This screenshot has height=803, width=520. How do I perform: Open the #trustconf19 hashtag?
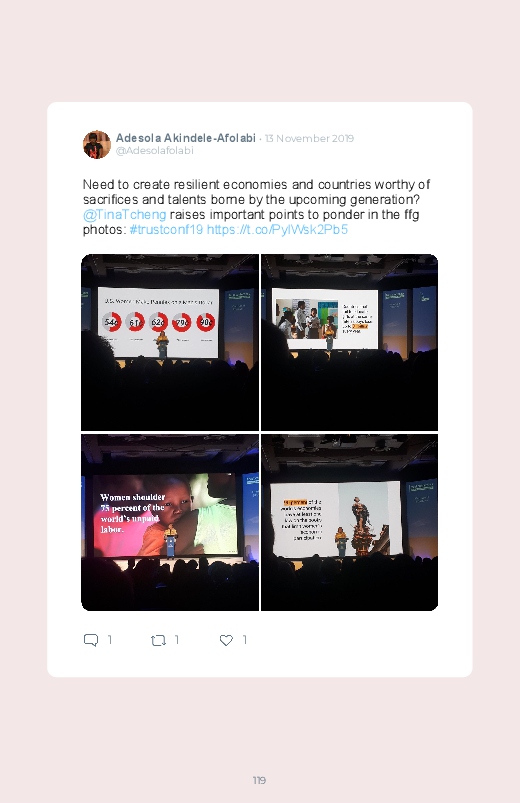pyautogui.click(x=167, y=229)
